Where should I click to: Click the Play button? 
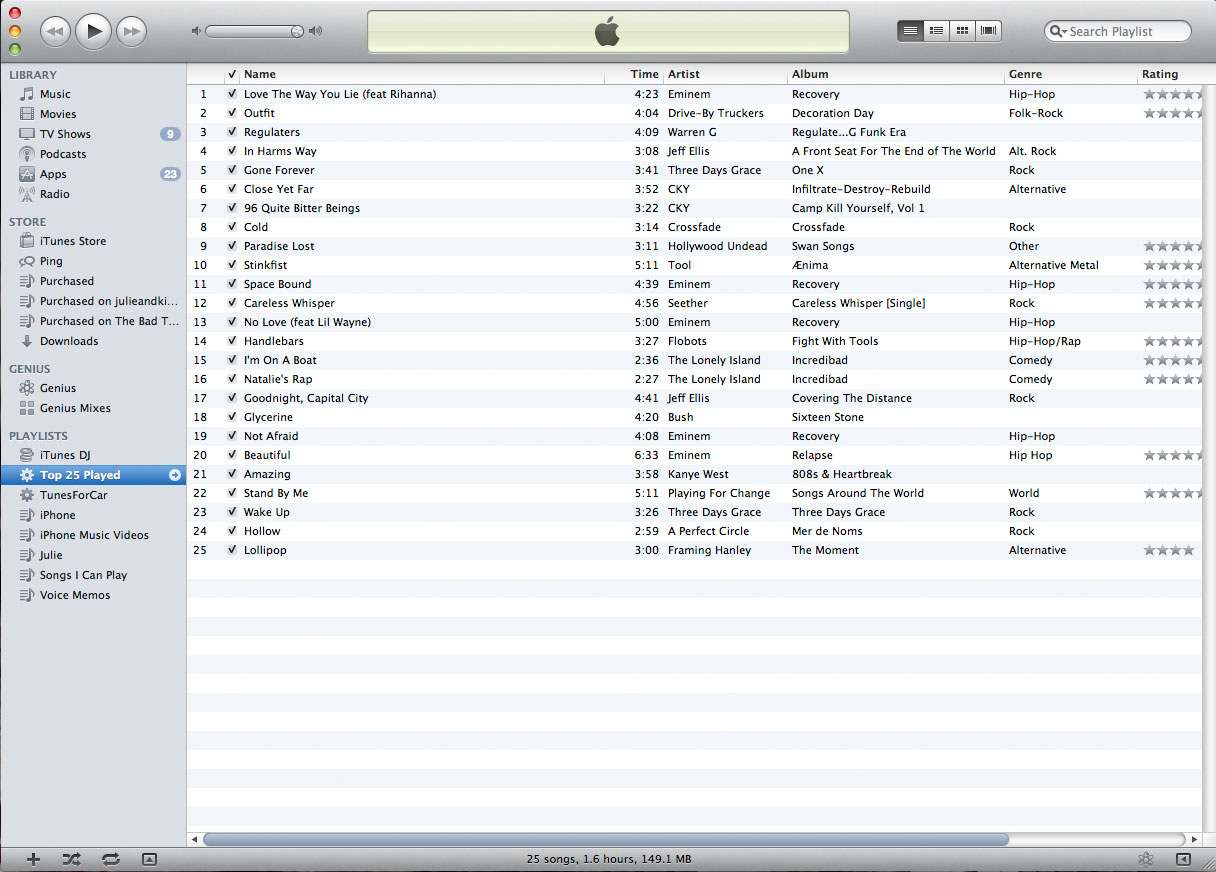click(93, 31)
